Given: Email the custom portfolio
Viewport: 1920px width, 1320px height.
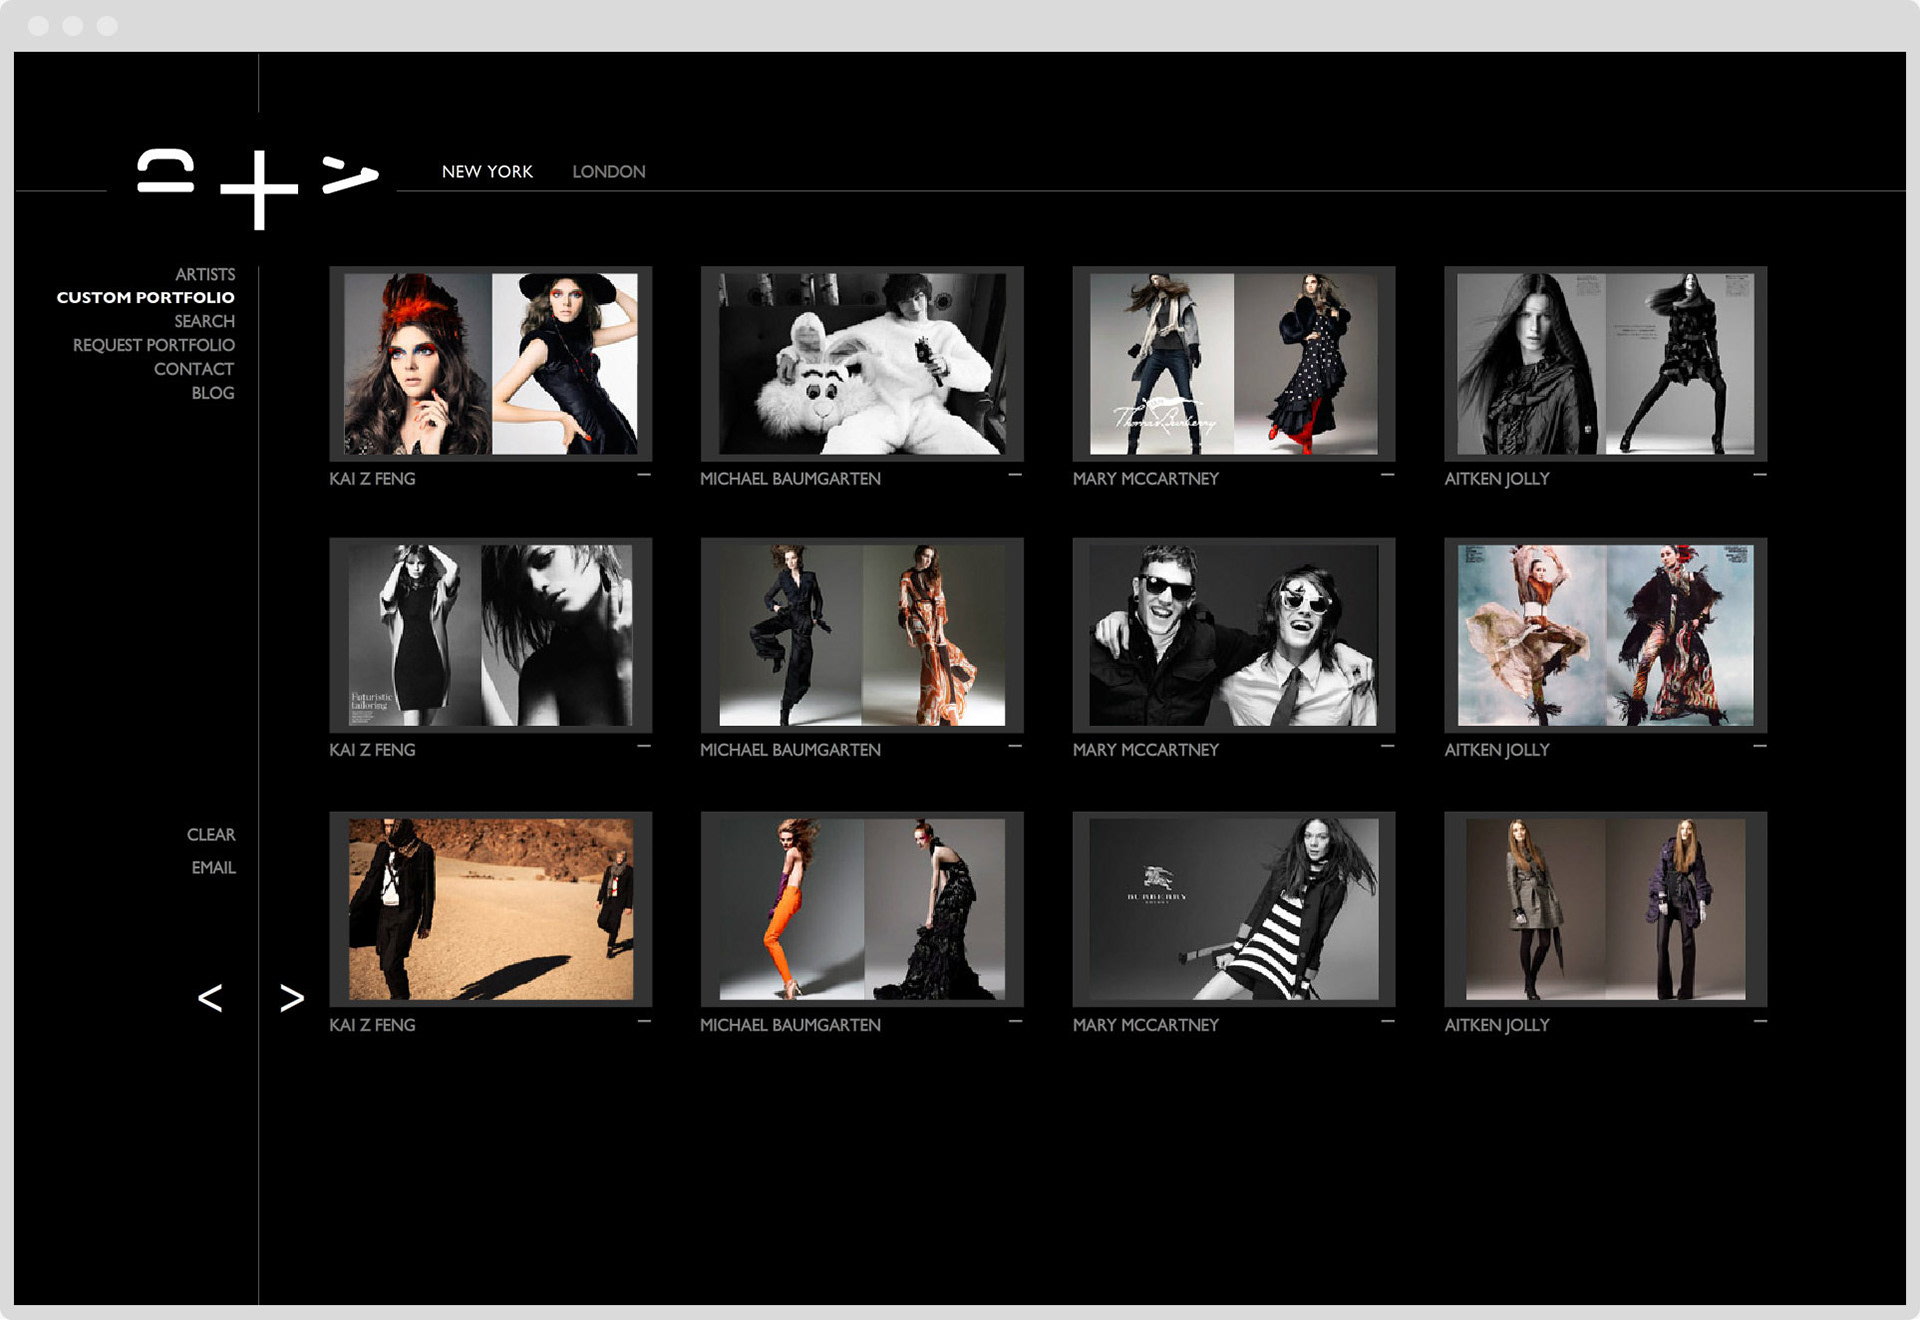Looking at the screenshot, I should pos(213,867).
